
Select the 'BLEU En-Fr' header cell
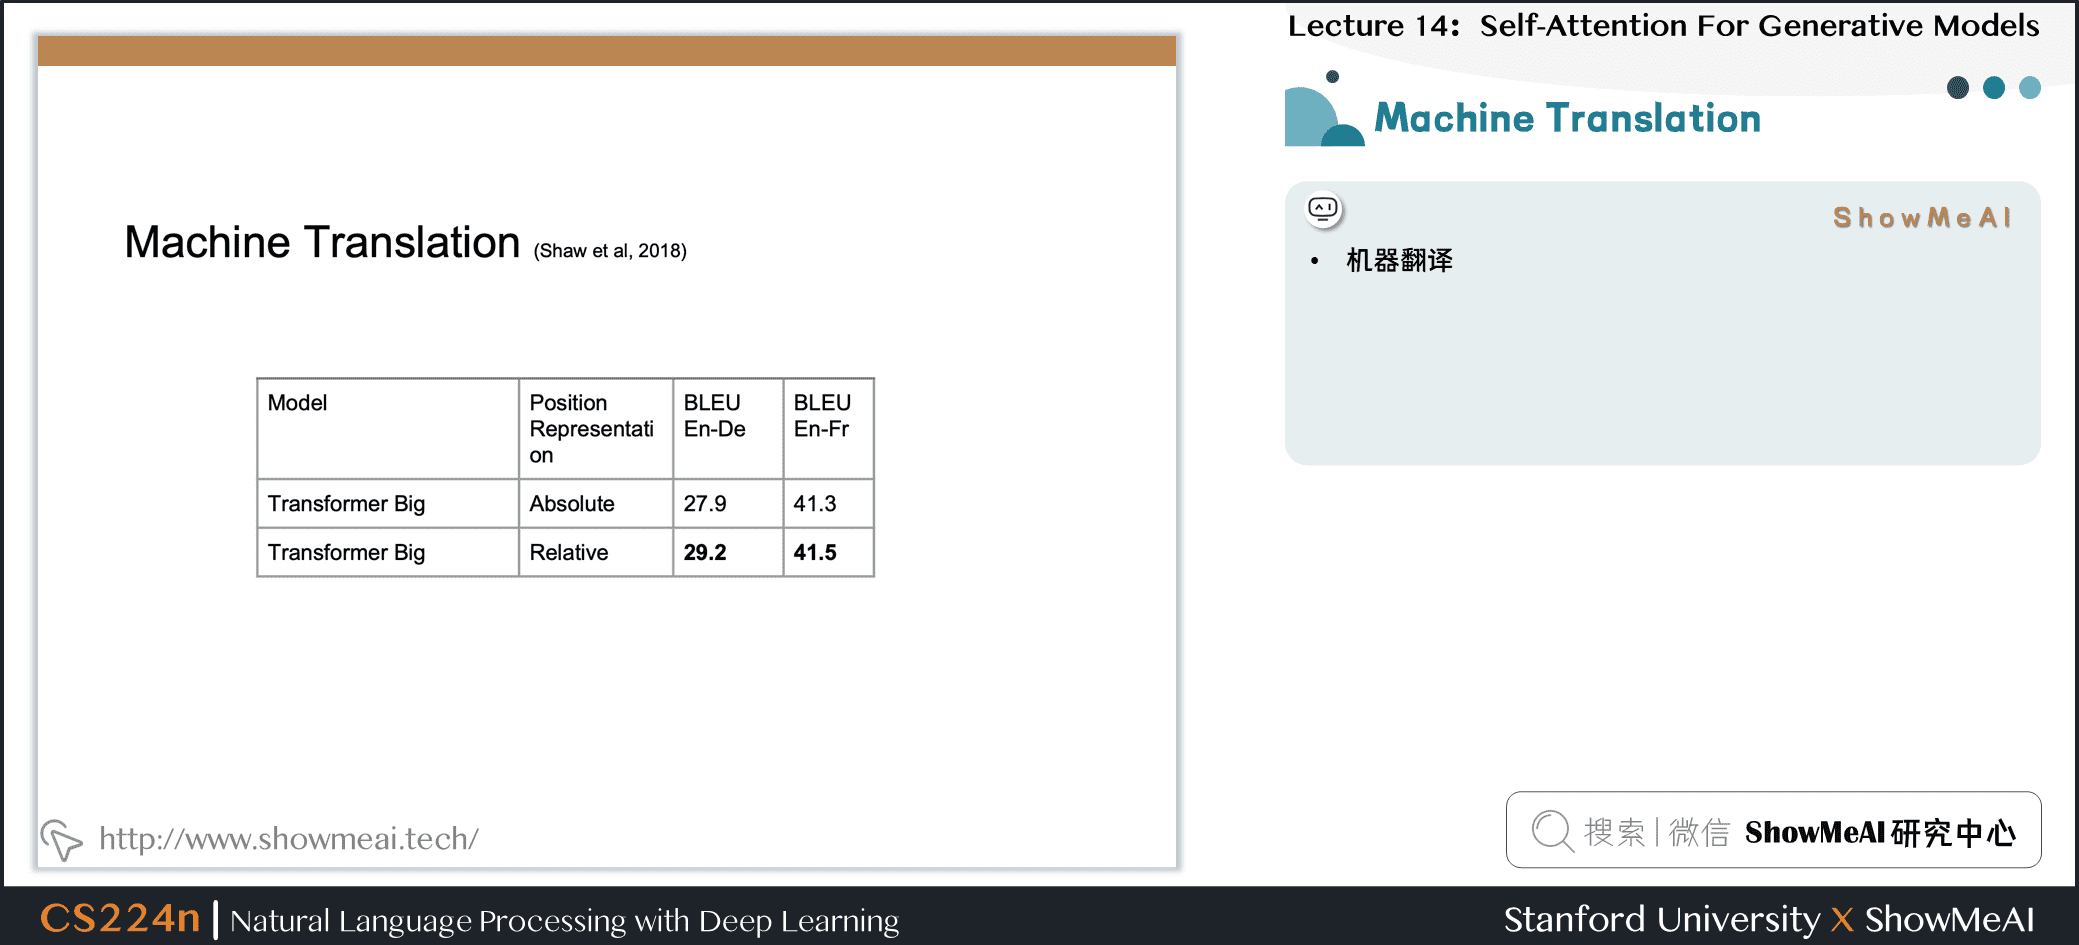[829, 429]
